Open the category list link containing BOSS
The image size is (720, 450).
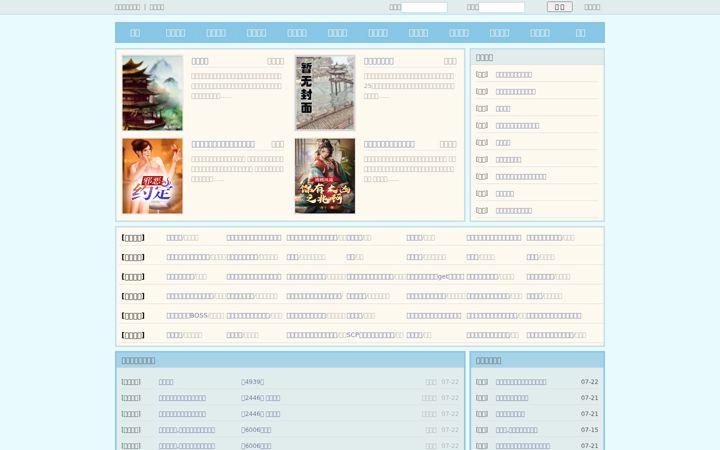(187, 315)
